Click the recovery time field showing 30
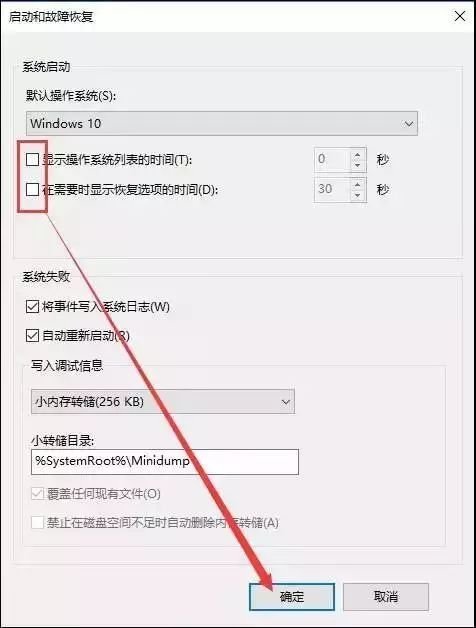This screenshot has height=628, width=476. click(333, 189)
